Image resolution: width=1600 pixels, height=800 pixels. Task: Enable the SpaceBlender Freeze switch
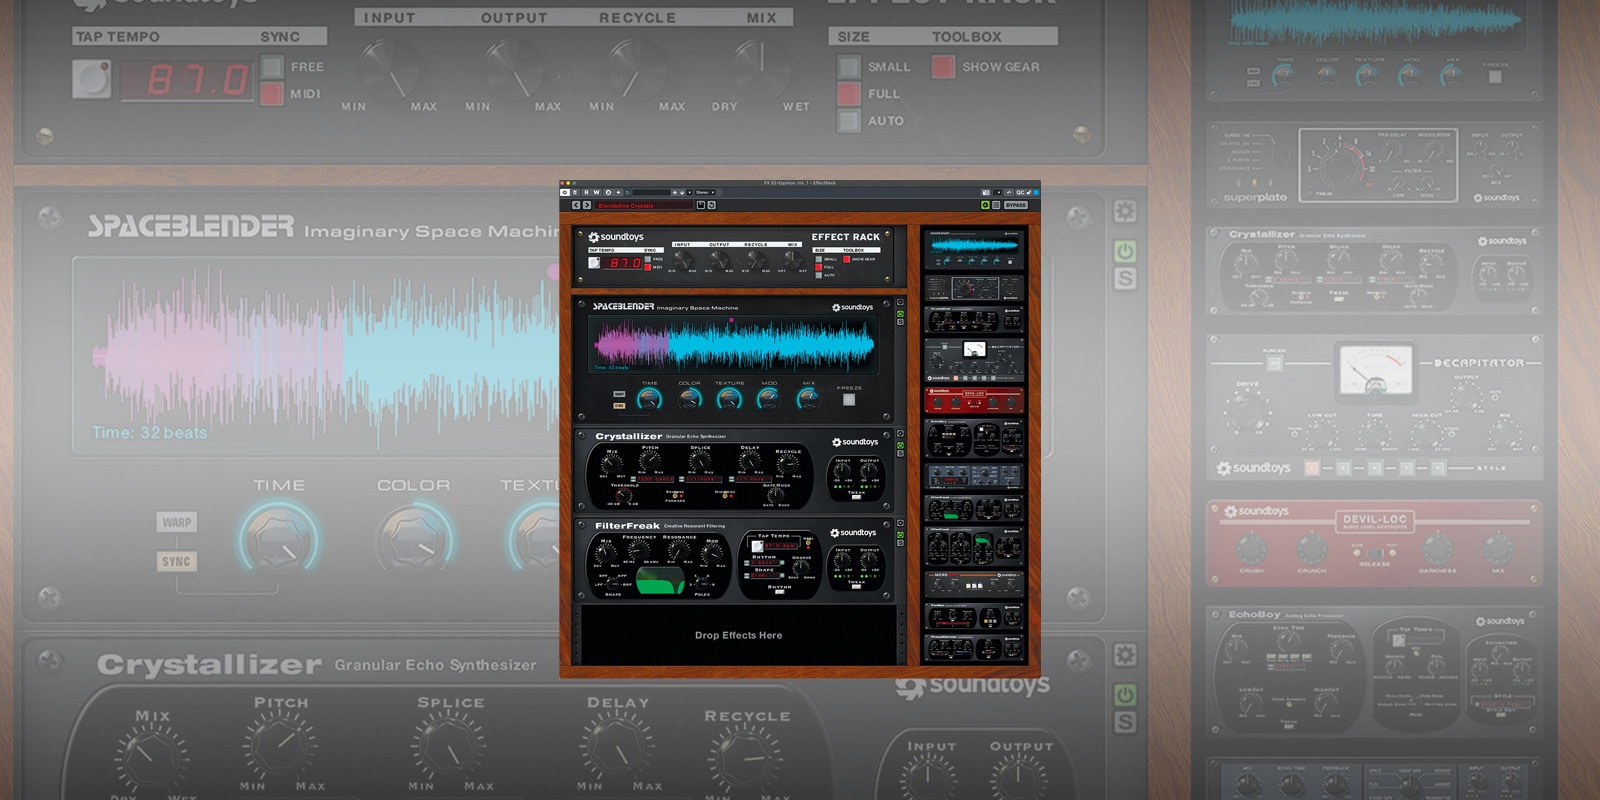(x=849, y=400)
